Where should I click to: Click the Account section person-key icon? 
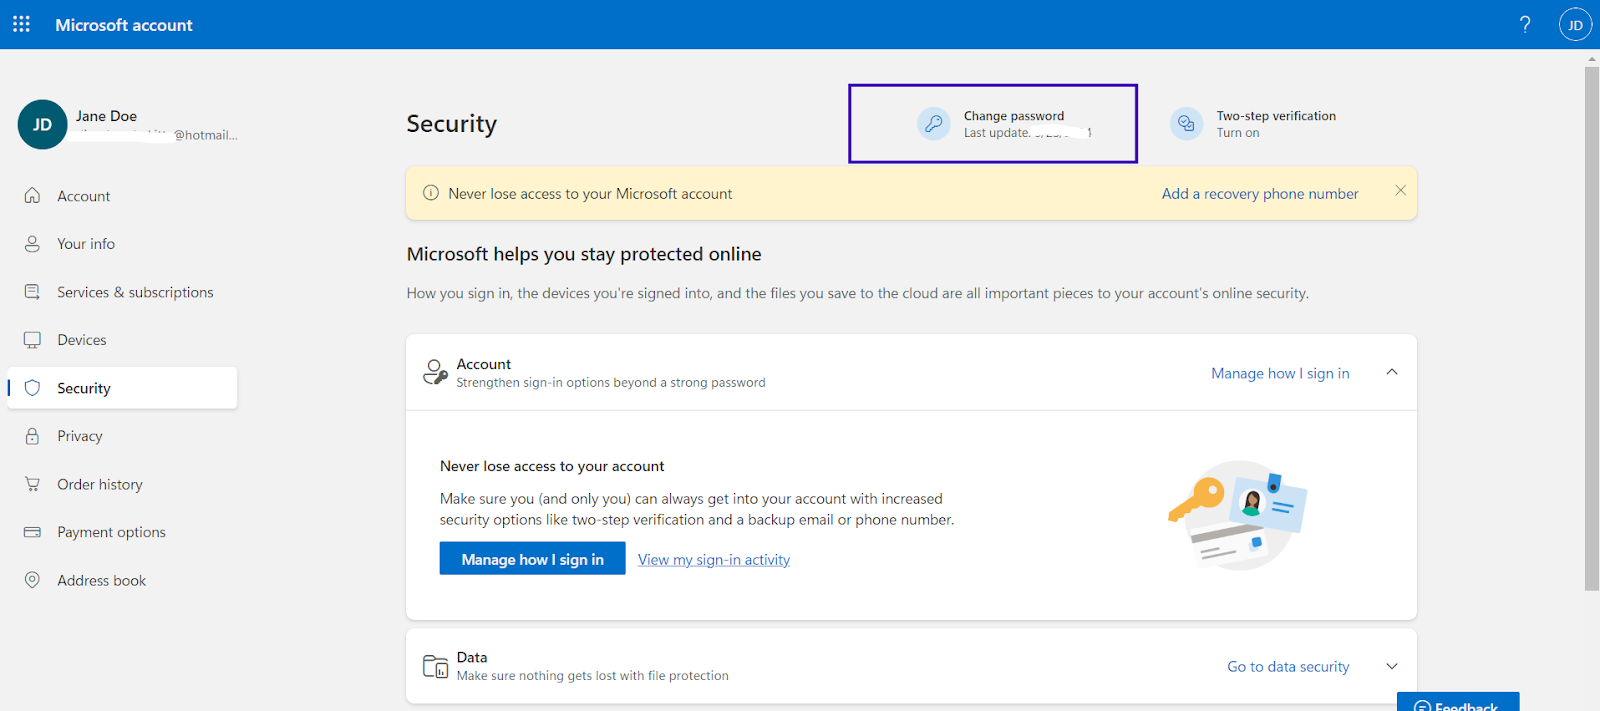tap(435, 372)
